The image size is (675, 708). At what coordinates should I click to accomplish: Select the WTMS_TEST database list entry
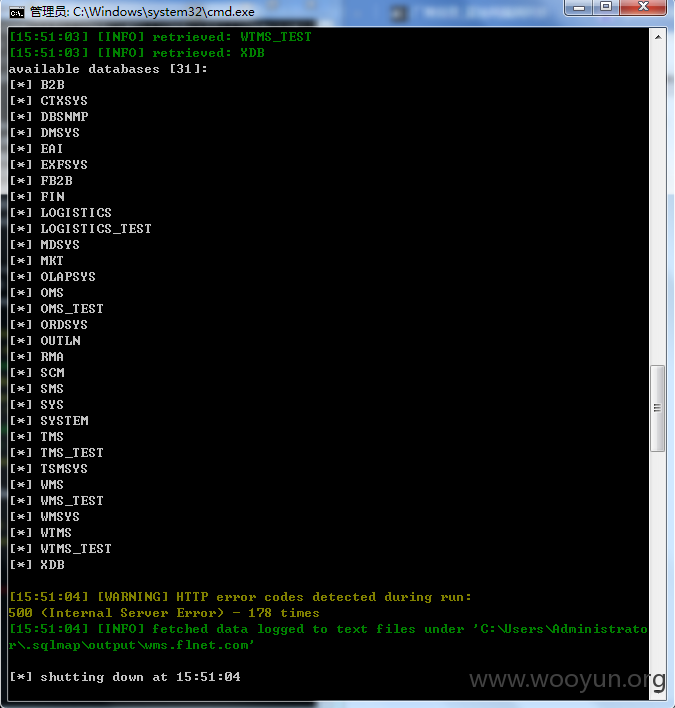[x=61, y=549]
